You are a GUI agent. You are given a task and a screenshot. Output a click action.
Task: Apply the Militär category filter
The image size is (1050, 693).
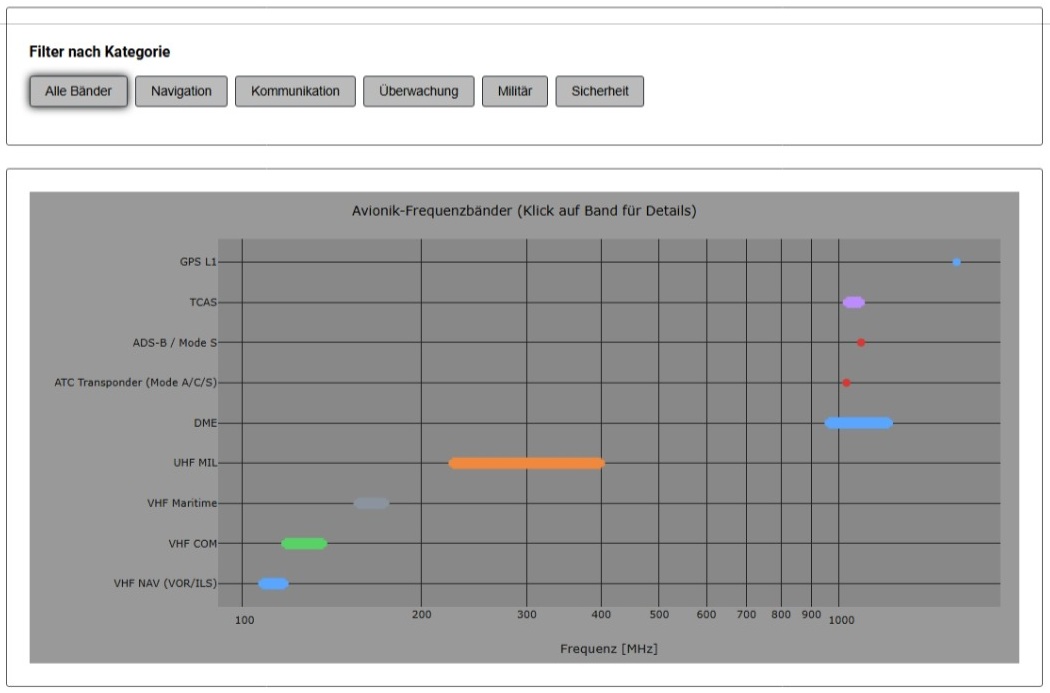click(514, 91)
